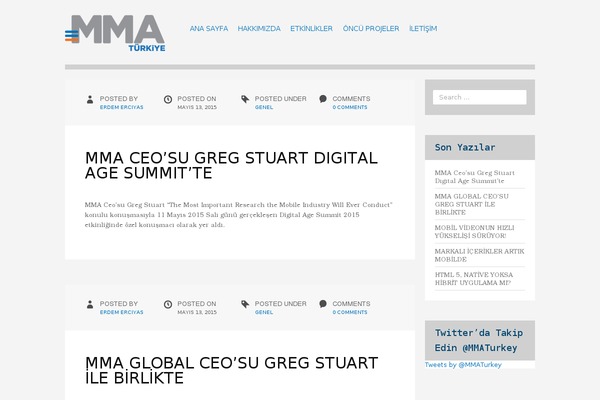Open the İLETİŞİM page
Screen dimensions: 600x400
(423, 29)
